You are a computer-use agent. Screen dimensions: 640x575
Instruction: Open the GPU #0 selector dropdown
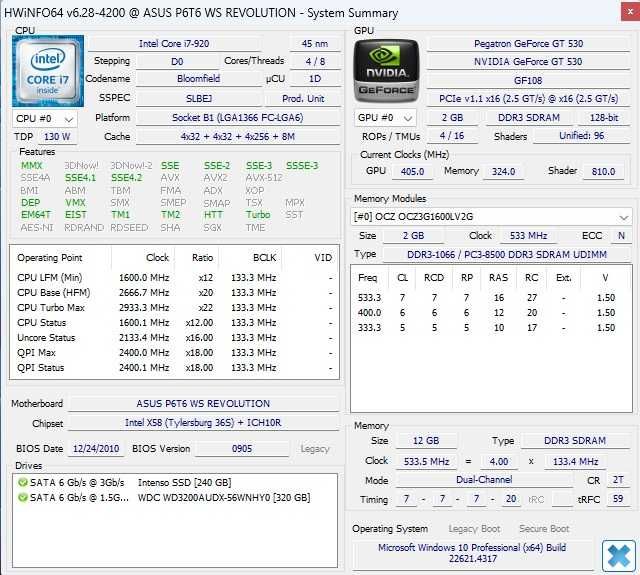[x=385, y=118]
